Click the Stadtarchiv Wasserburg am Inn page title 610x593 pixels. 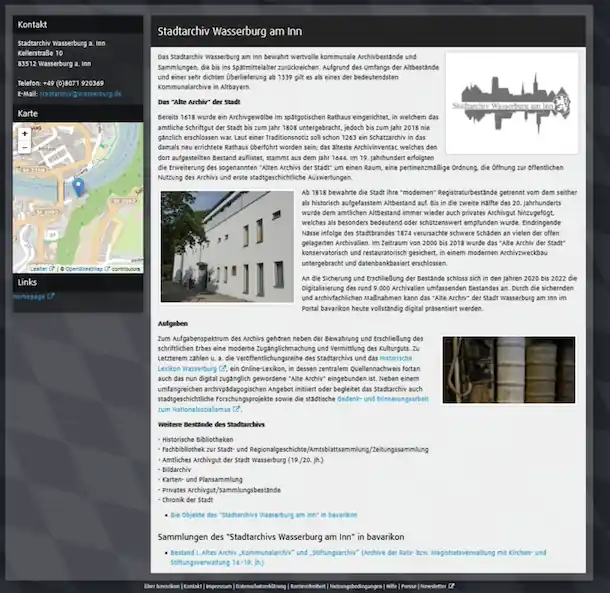pyautogui.click(x=230, y=31)
